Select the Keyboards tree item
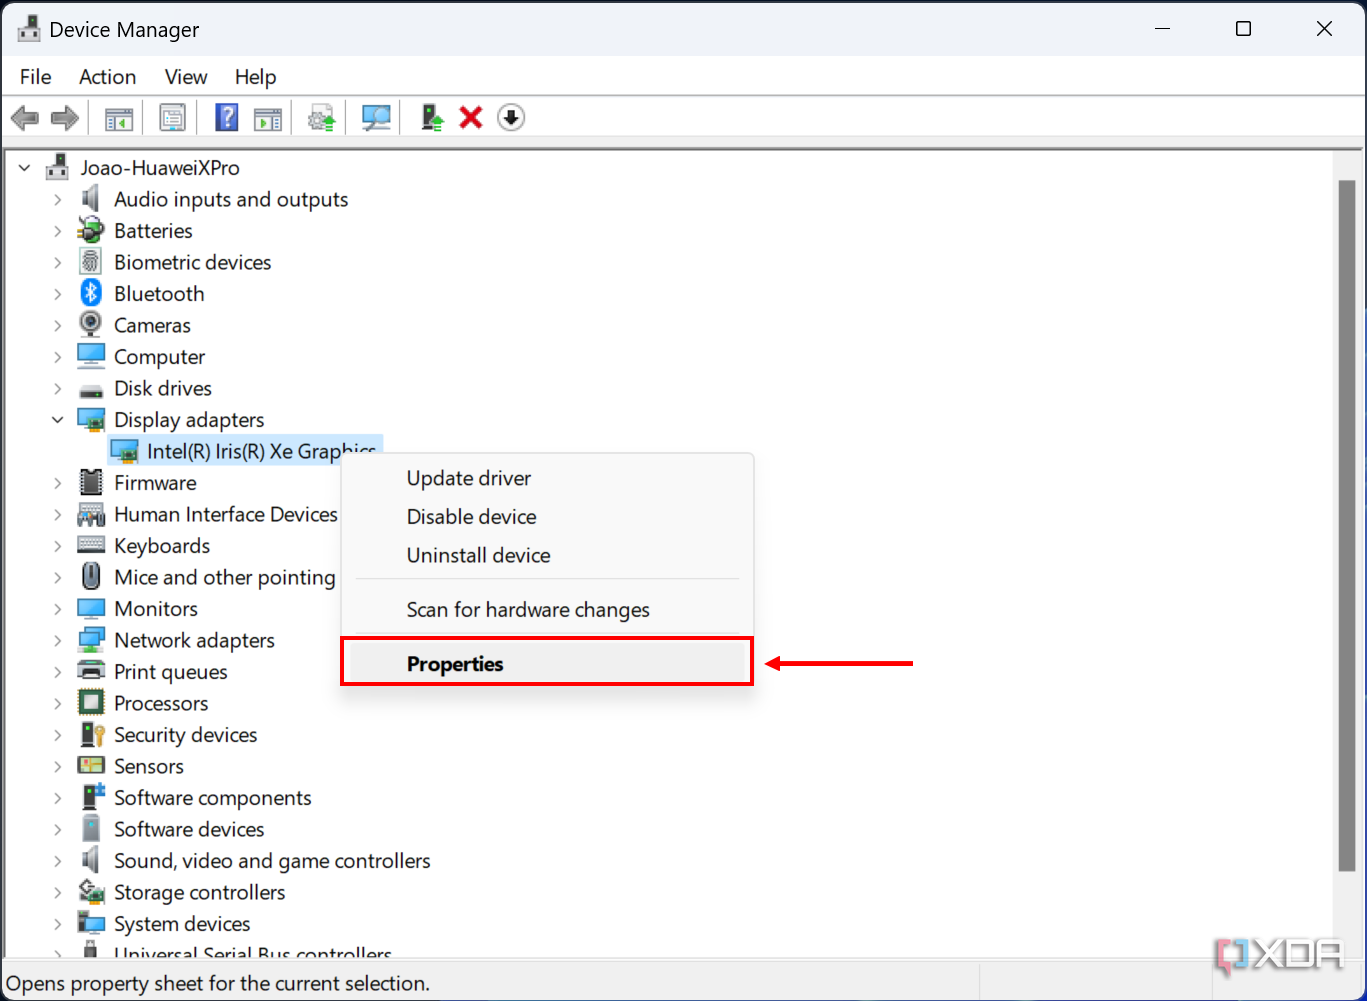The width and height of the screenshot is (1367, 1001). click(162, 545)
